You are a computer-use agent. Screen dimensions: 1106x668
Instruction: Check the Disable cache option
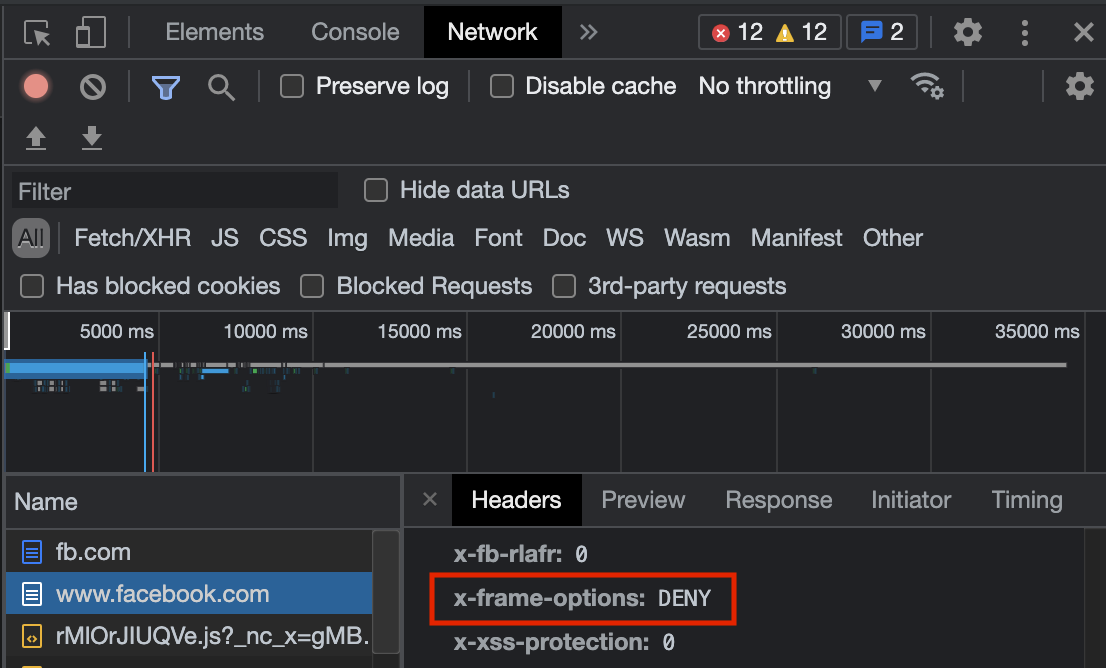[x=502, y=86]
